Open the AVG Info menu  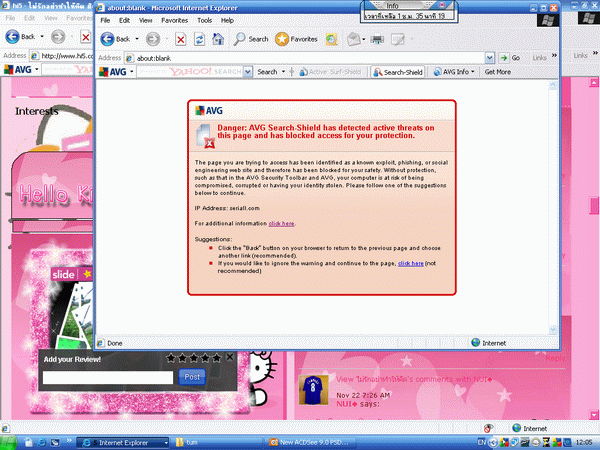click(454, 72)
